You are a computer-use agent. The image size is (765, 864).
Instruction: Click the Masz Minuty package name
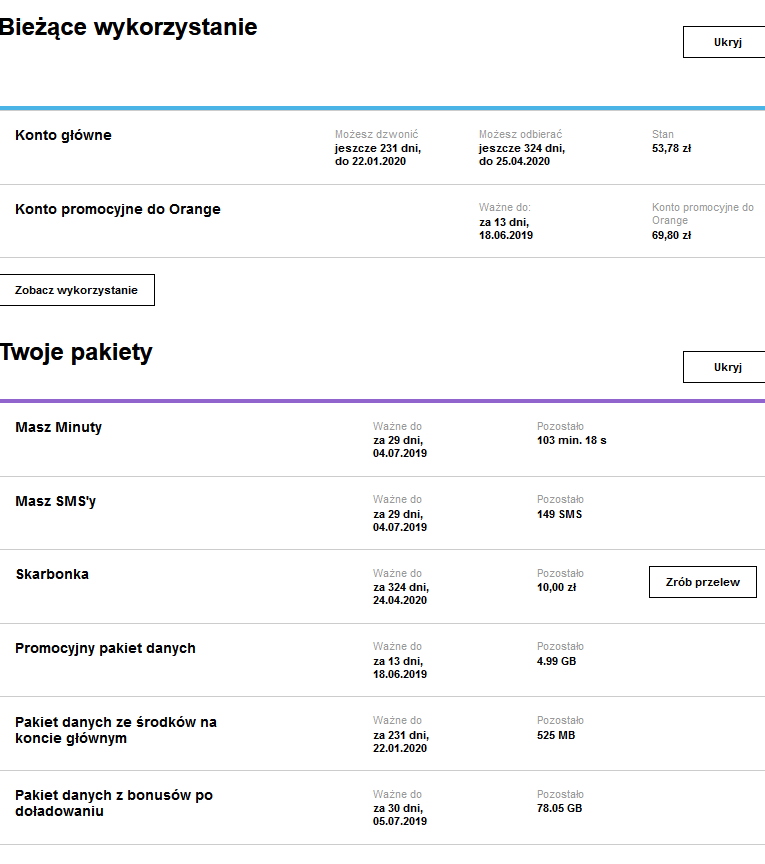59,427
